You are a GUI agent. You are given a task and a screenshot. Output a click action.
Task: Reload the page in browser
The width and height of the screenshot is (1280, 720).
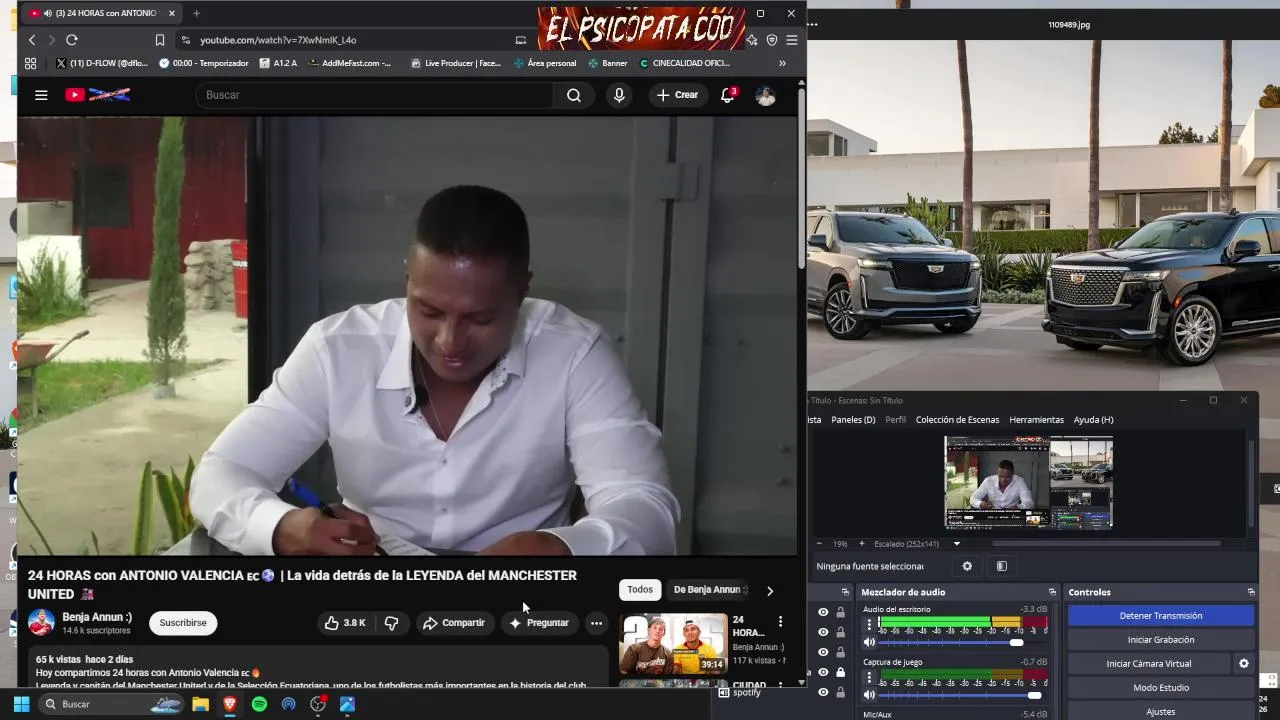[71, 40]
